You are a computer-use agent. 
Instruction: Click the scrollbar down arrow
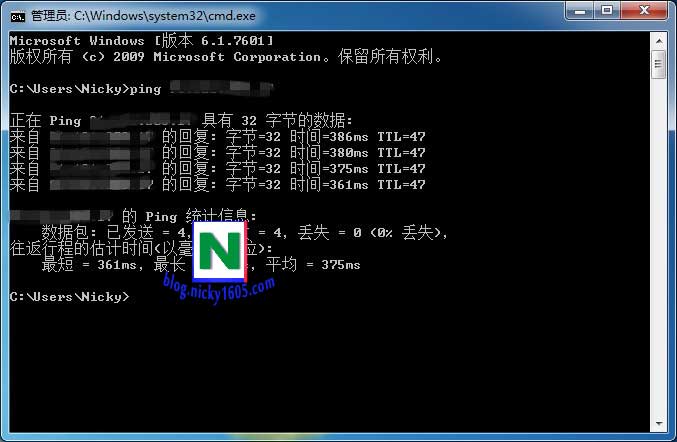659,423
